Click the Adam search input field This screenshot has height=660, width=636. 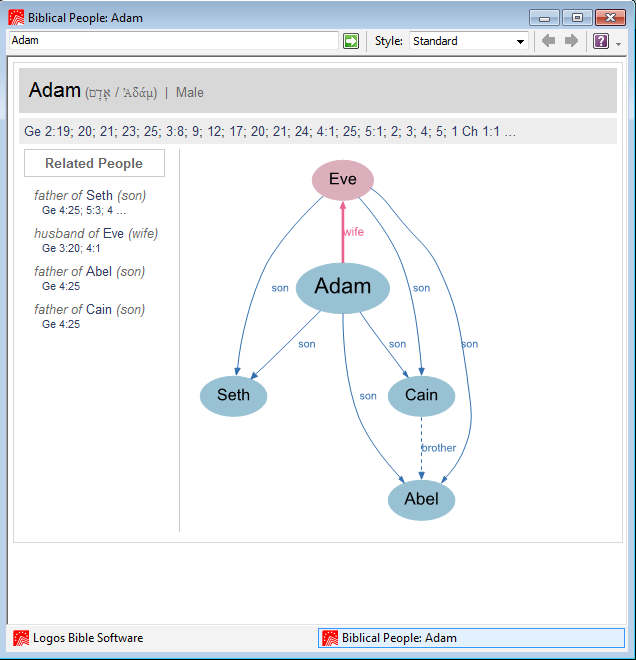click(174, 40)
